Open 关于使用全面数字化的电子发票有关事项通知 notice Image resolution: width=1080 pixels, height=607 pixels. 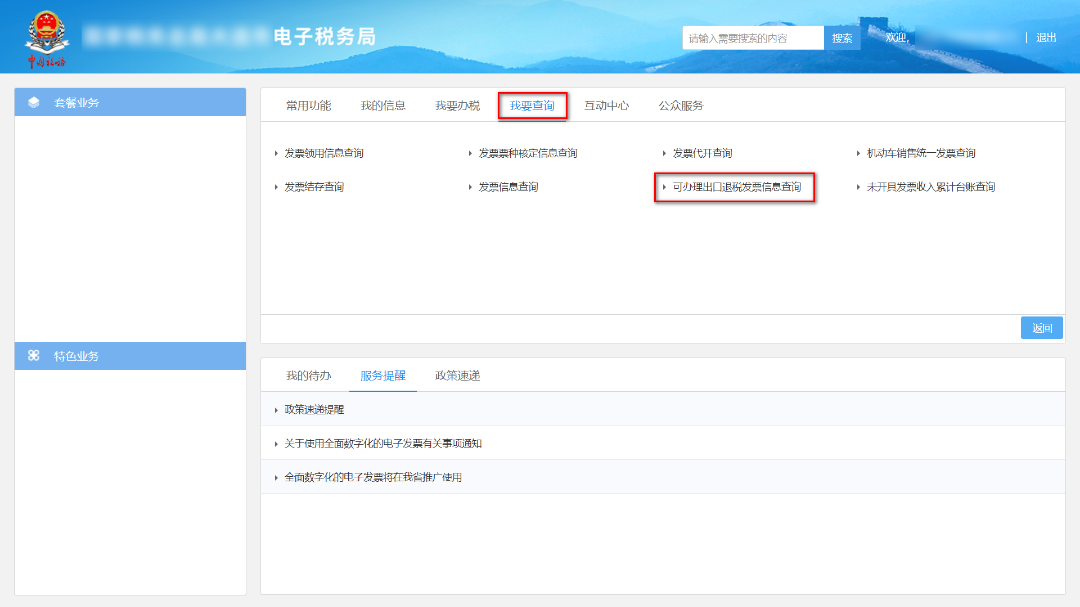pyautogui.click(x=383, y=443)
